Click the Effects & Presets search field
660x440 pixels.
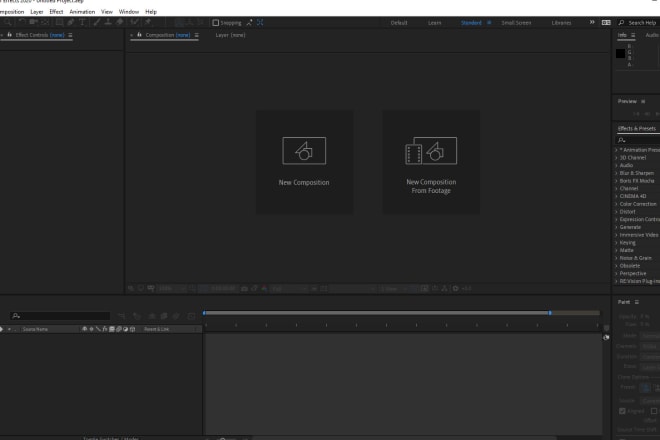[637, 140]
